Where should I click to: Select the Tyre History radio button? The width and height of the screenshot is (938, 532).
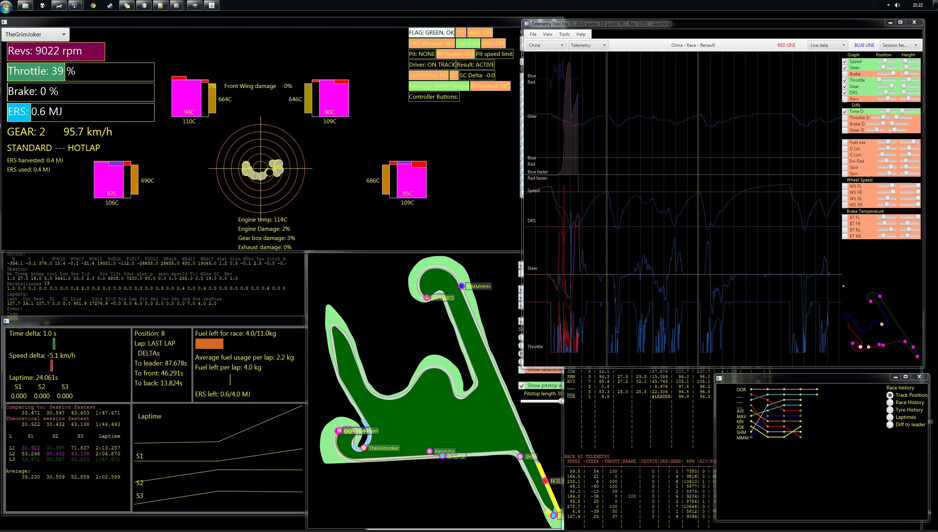click(890, 410)
